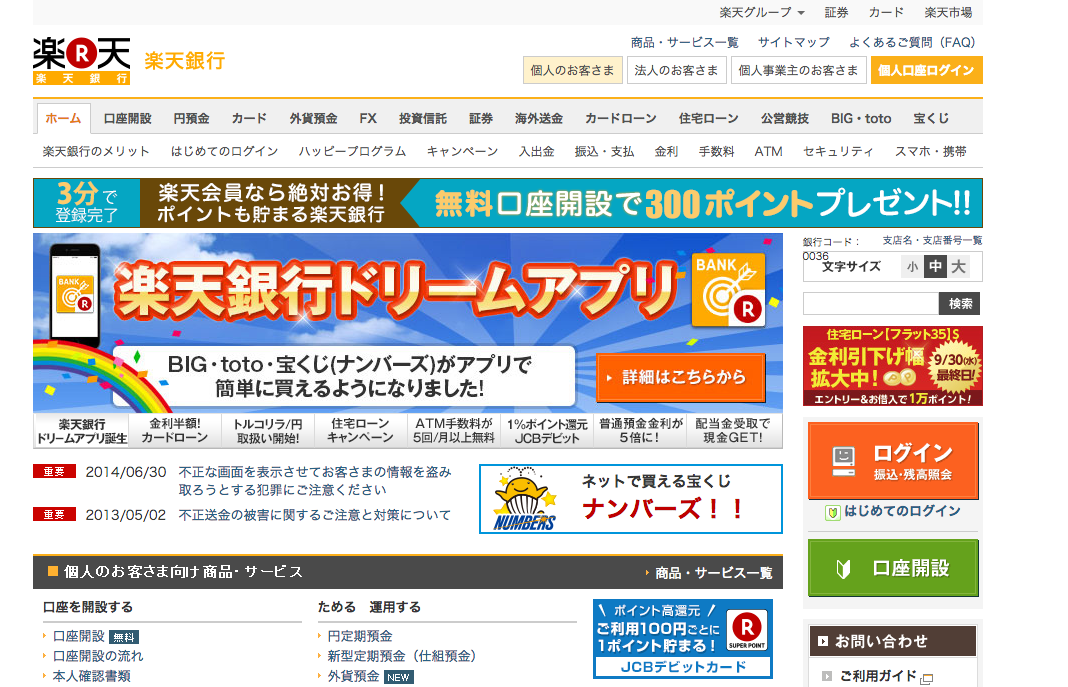Viewport: 1068px width, 687px height.
Task: Open the JCBデビットカード promo banner
Action: pyautogui.click(x=682, y=639)
